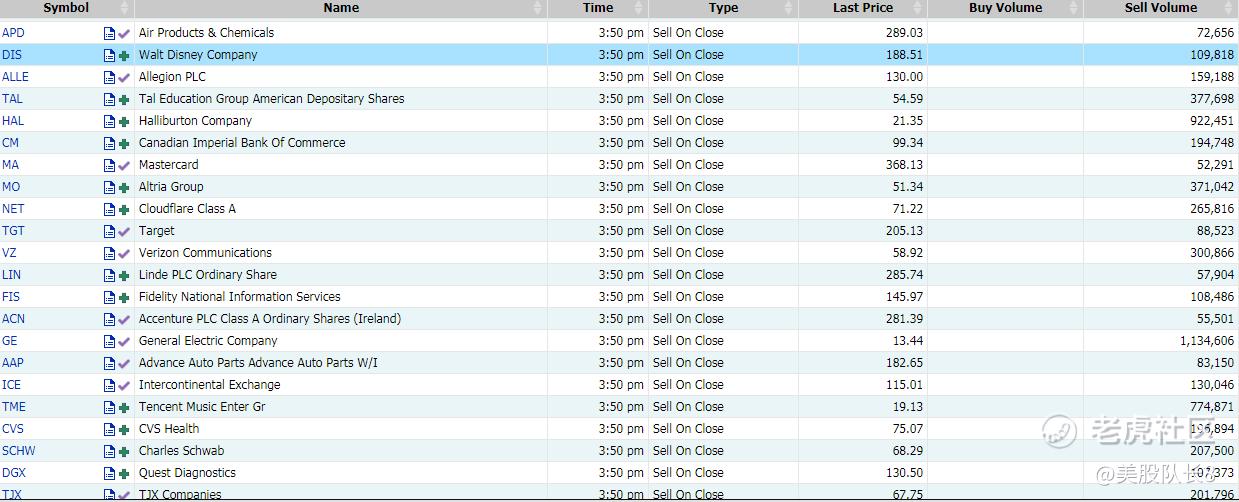1239x502 pixels.
Task: Click the checkmark icon in the GE row
Action: click(124, 341)
